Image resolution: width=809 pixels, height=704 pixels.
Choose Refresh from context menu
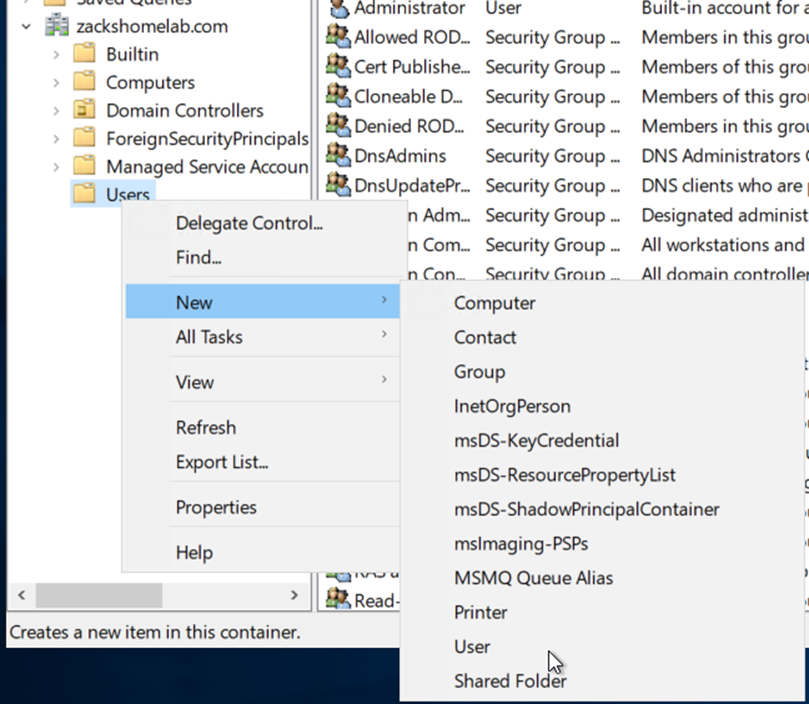tap(263, 427)
